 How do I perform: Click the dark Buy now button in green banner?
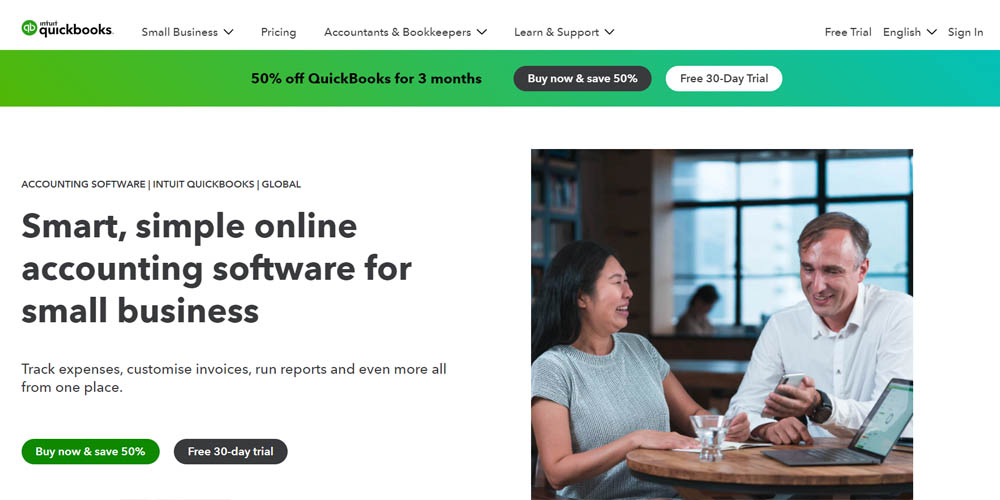tap(582, 78)
